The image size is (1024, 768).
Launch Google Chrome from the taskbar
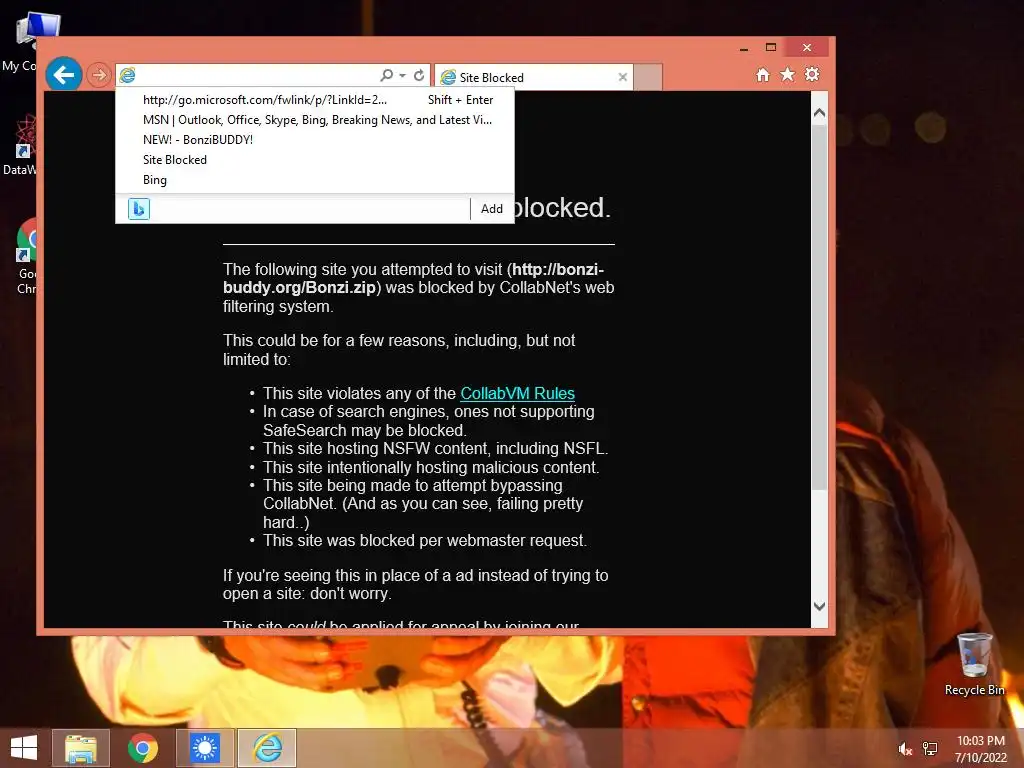coord(143,748)
